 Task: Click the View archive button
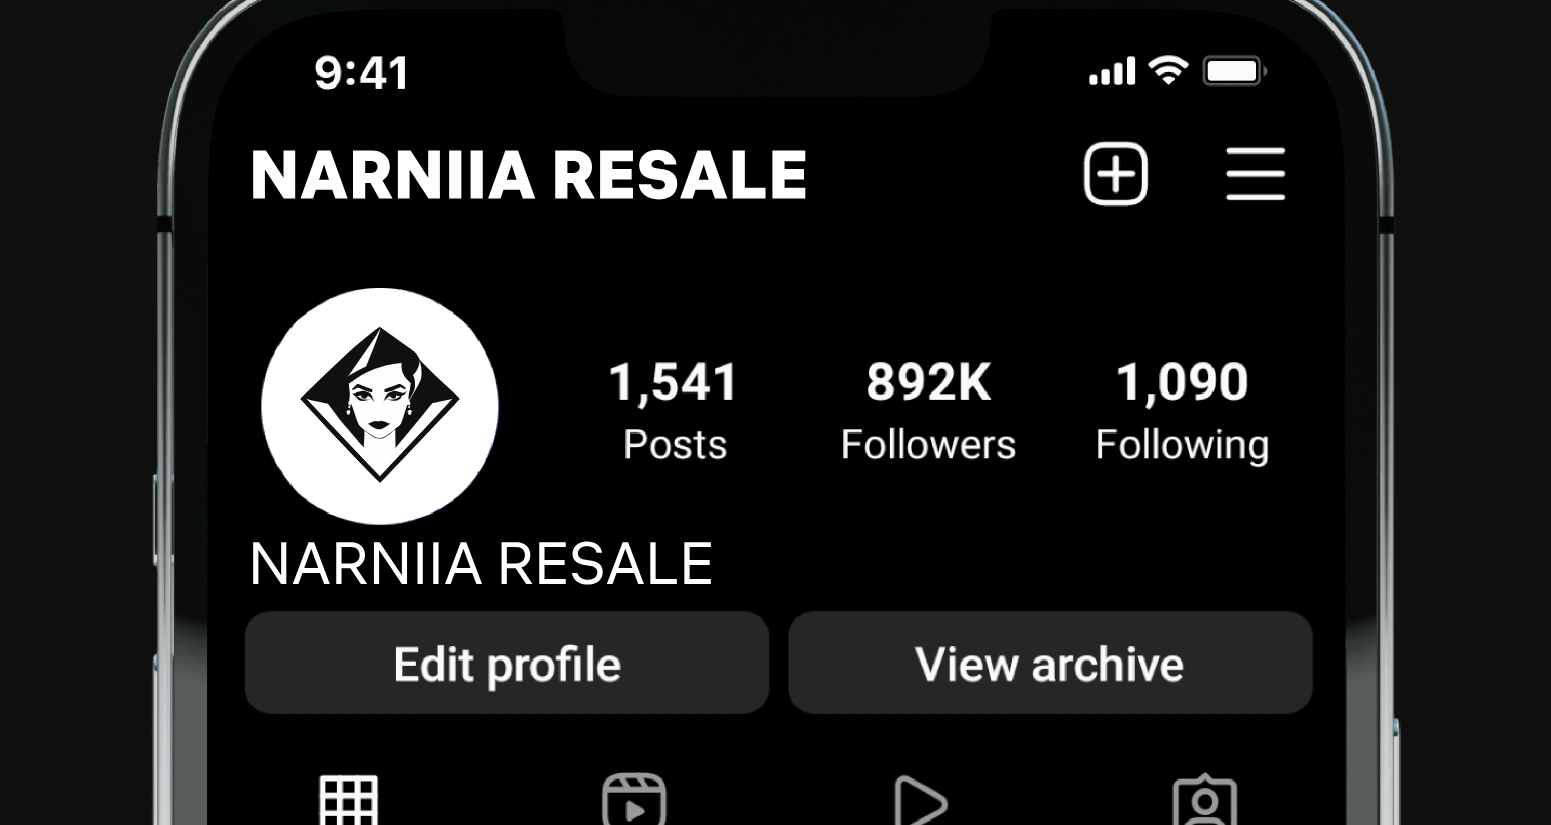(x=1050, y=663)
